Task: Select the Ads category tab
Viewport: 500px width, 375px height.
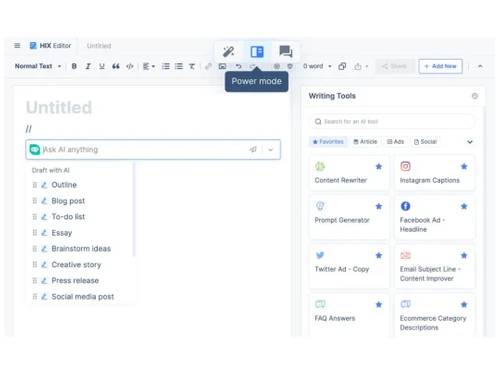Action: [395, 142]
